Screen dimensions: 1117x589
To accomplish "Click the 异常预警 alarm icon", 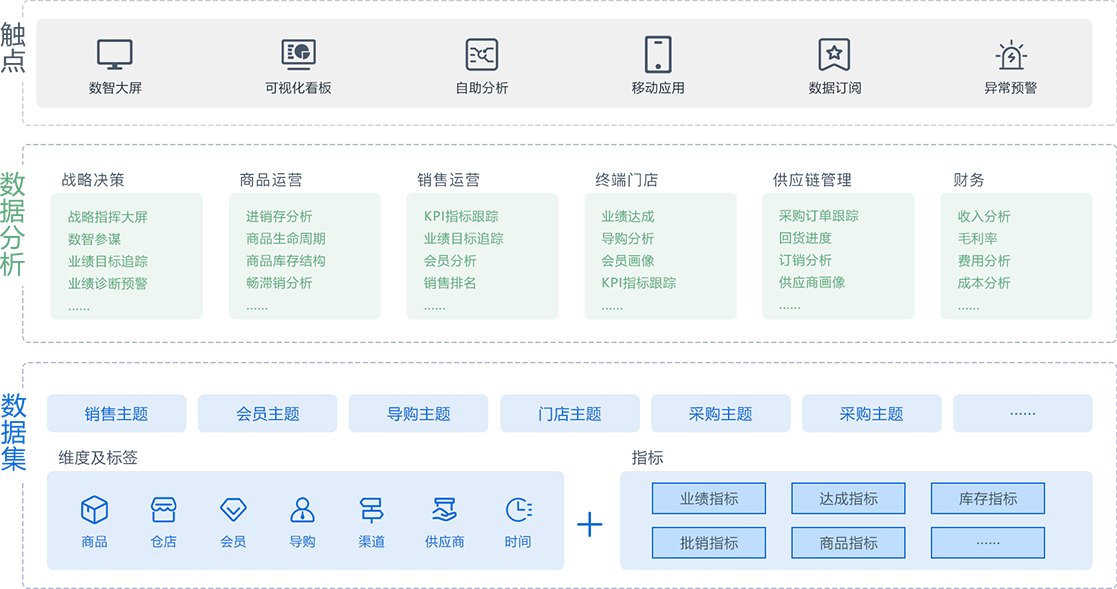I will (1010, 54).
